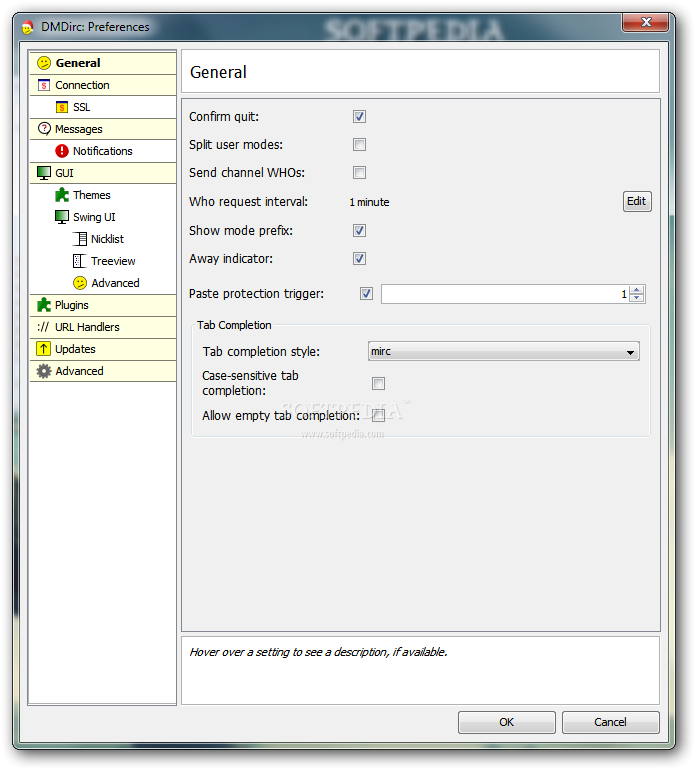Click the Nicklist icon
This screenshot has width=696, height=770.
(x=80, y=239)
